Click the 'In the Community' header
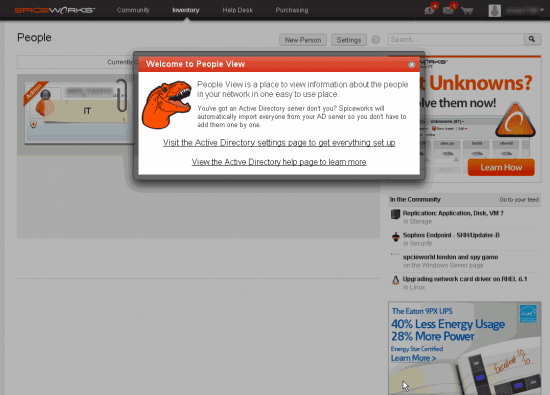The image size is (550, 395). coord(415,199)
